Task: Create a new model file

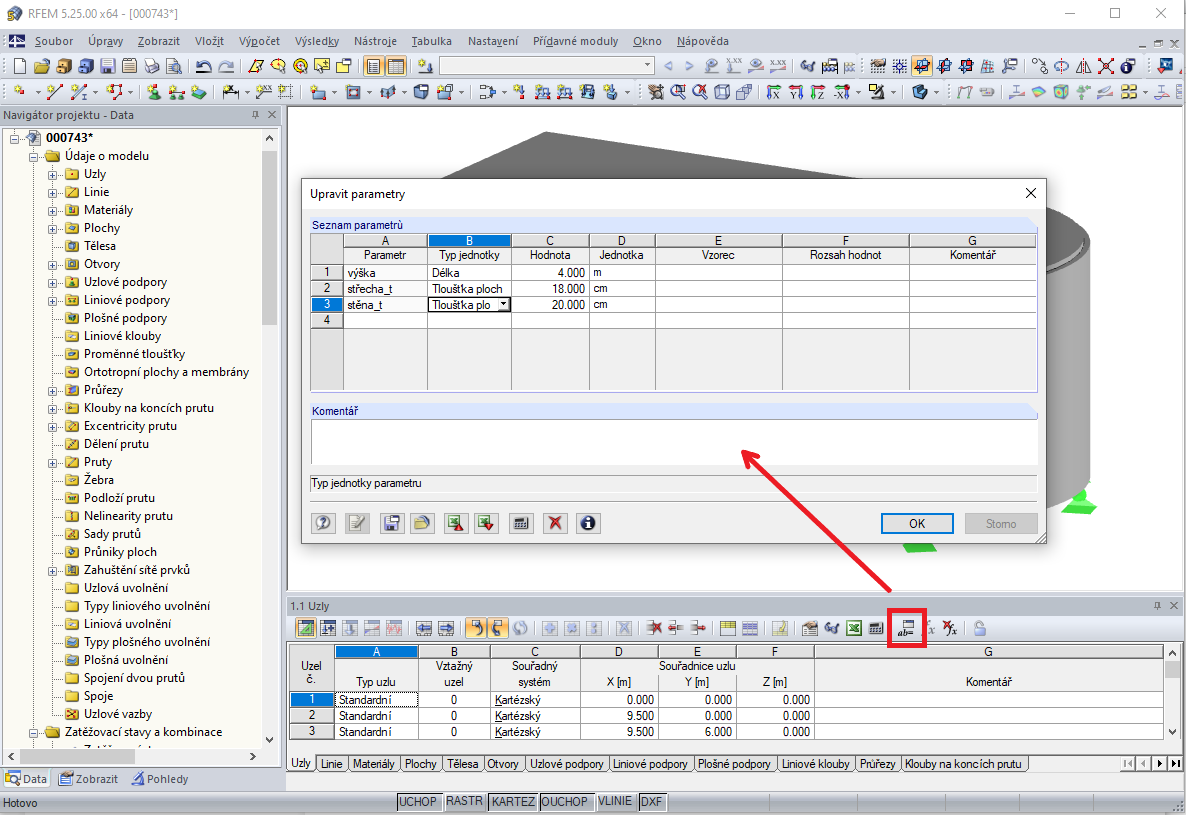Action: click(x=20, y=67)
